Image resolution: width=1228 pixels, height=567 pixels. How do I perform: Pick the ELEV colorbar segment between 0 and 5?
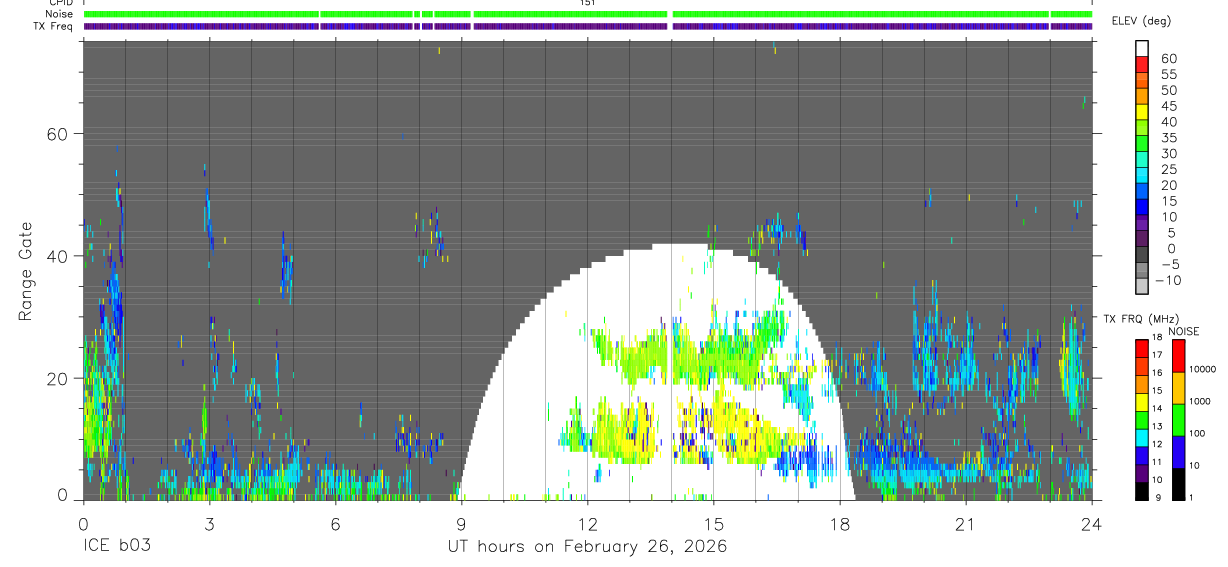point(1143,237)
